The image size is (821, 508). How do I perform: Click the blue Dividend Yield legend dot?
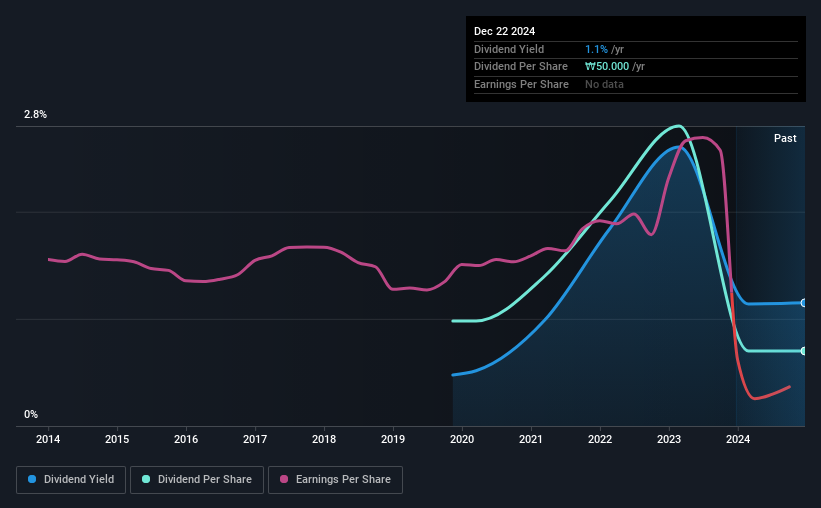tap(32, 479)
